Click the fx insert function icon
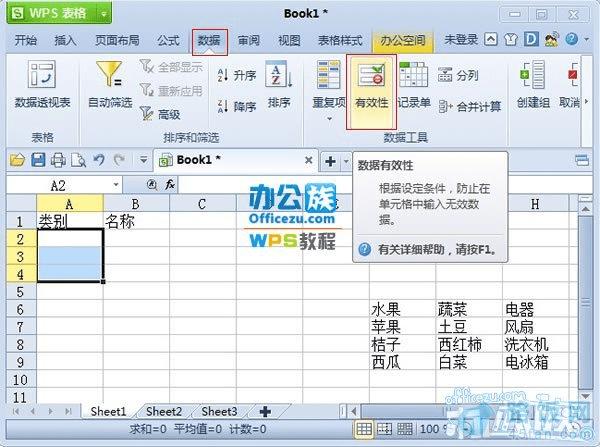The width and height of the screenshot is (600, 447). 170,185
